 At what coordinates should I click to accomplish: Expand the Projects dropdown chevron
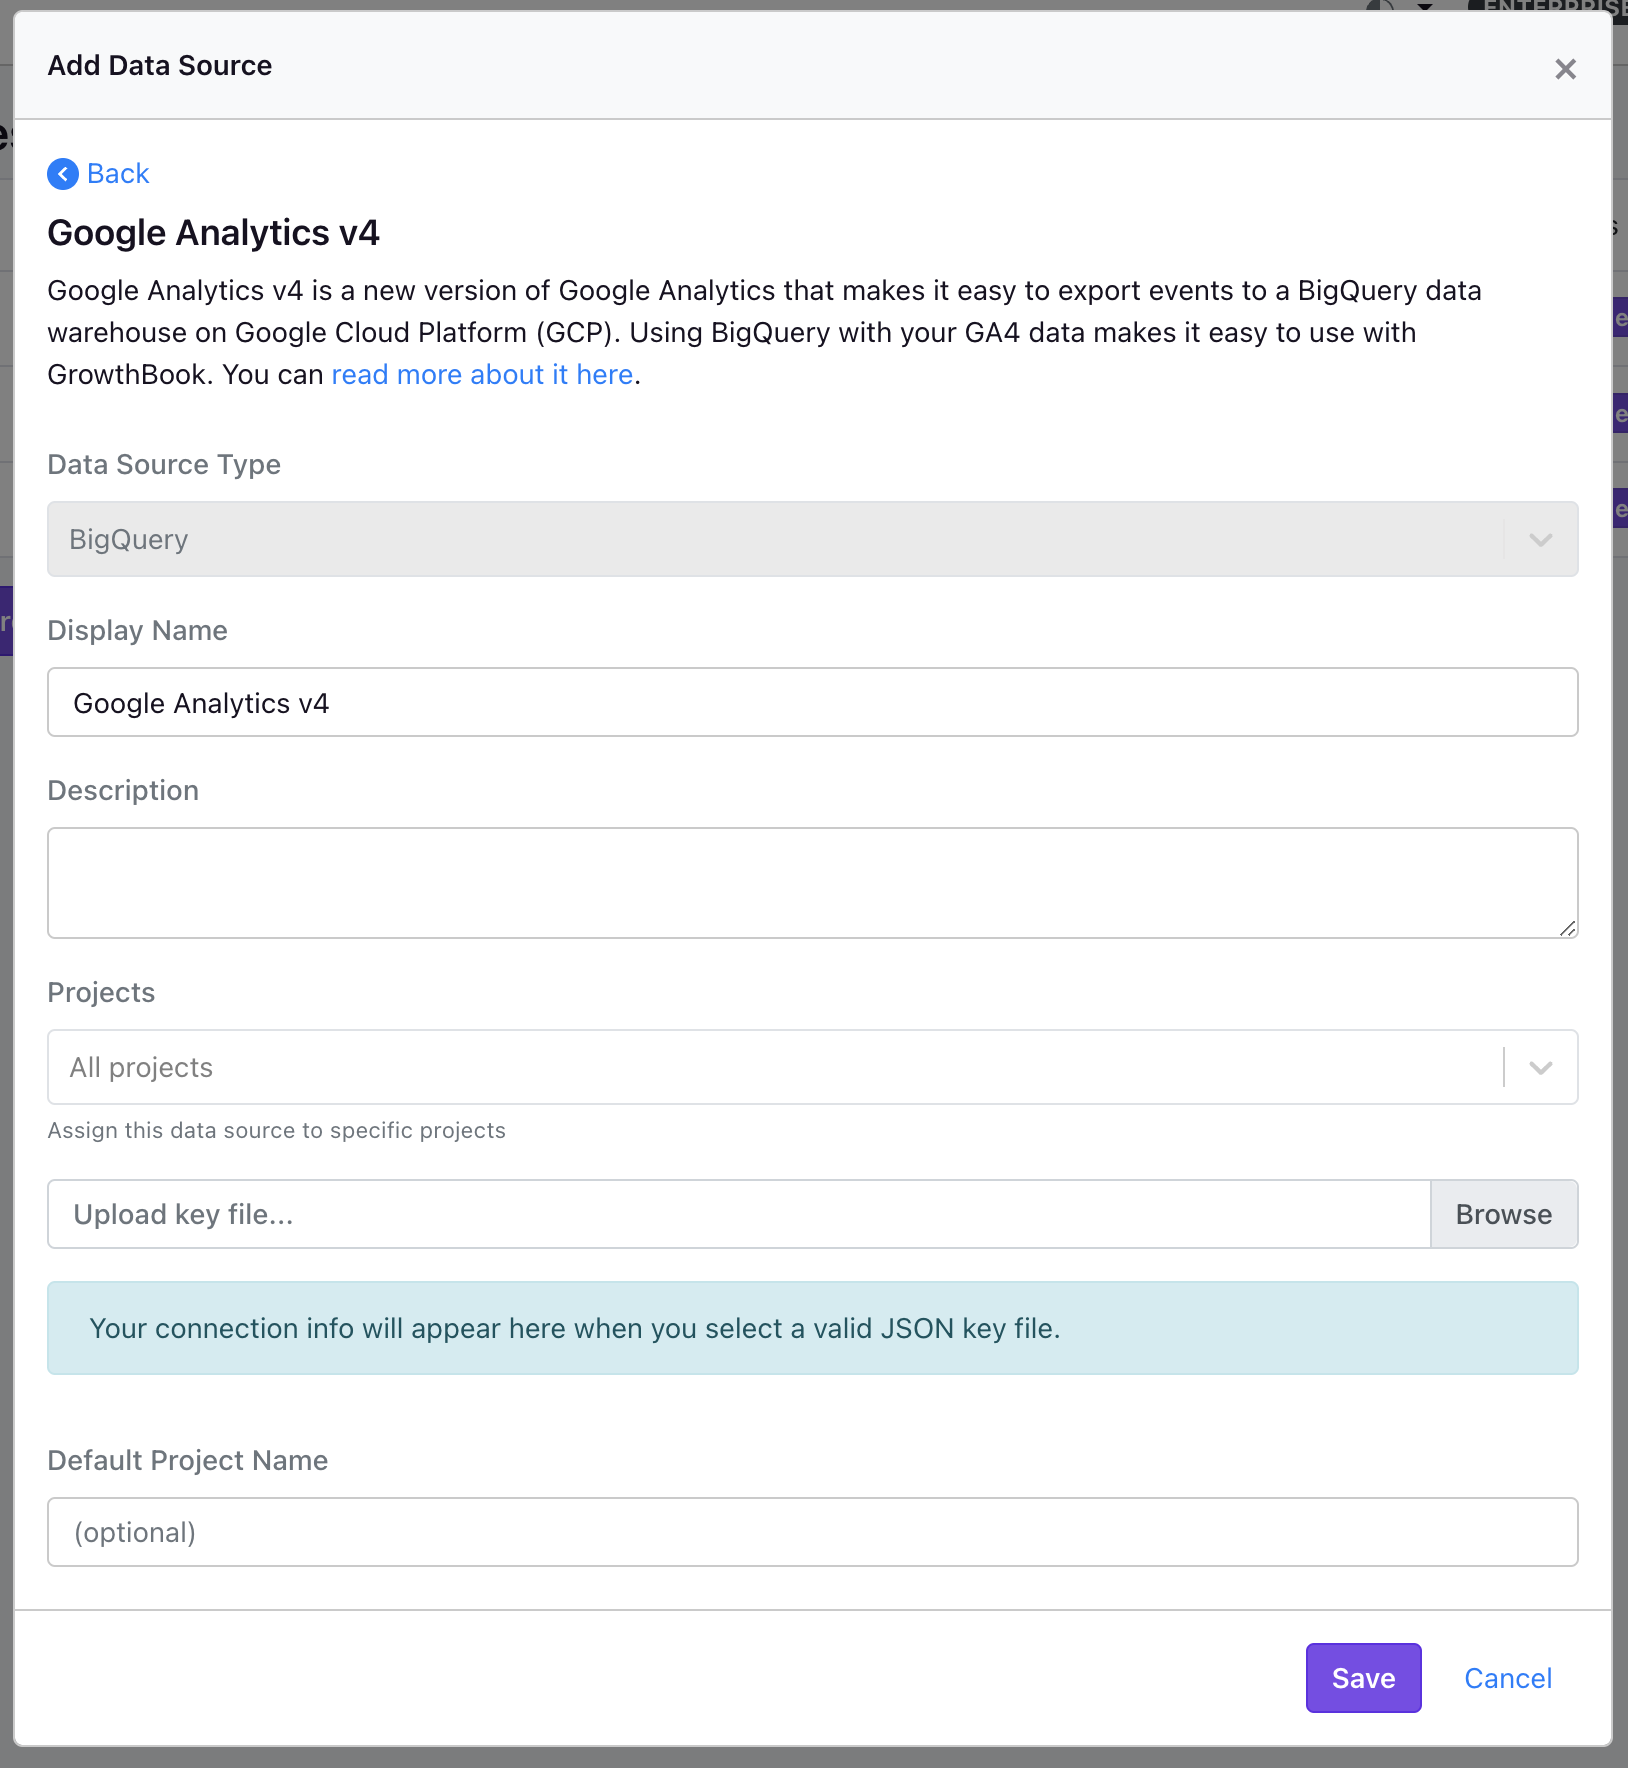(1540, 1068)
